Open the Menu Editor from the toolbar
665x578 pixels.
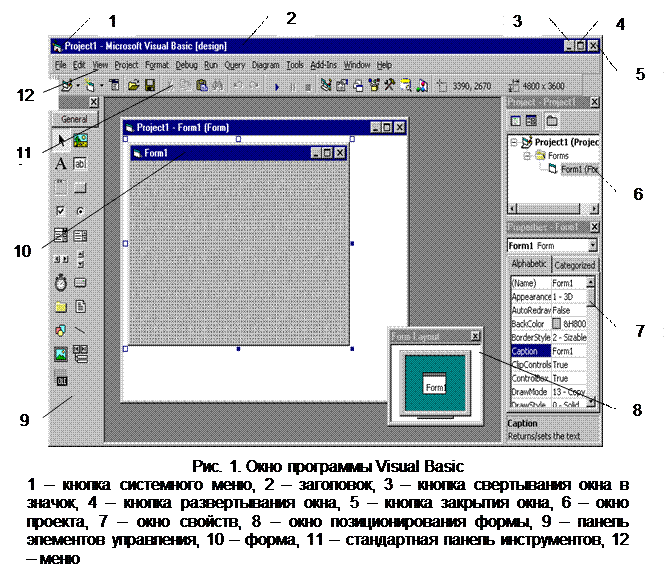point(115,86)
